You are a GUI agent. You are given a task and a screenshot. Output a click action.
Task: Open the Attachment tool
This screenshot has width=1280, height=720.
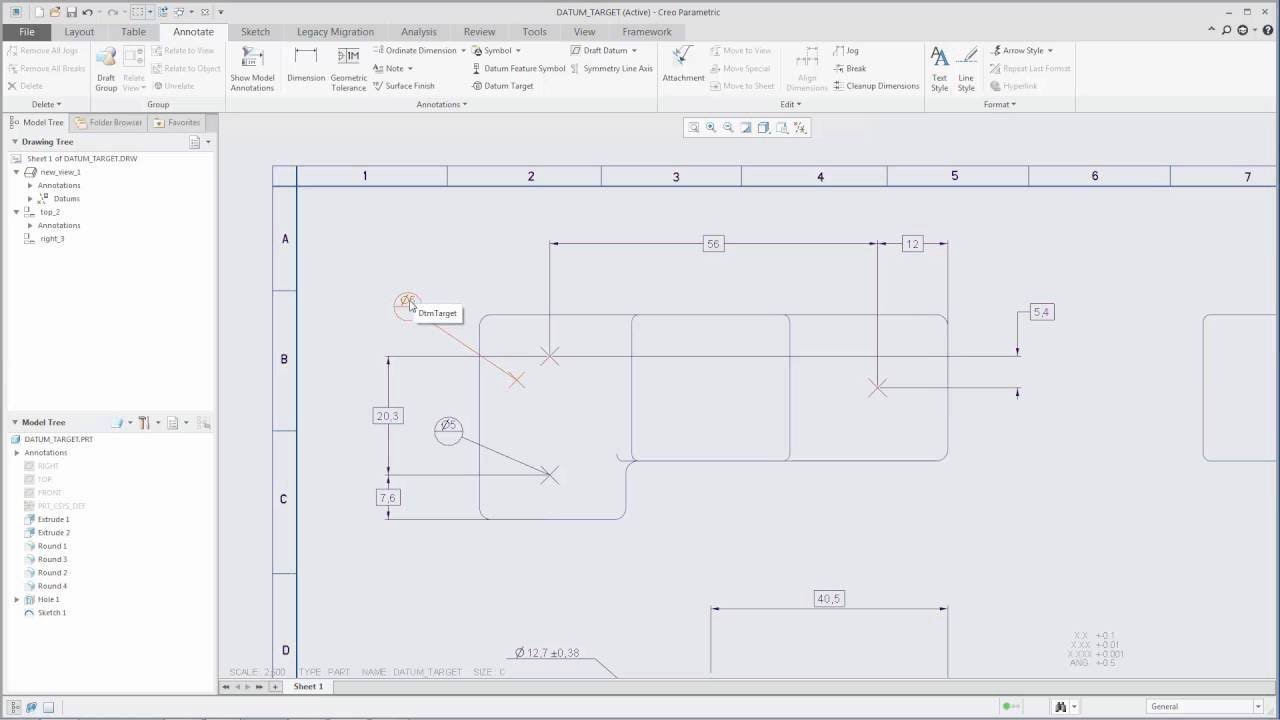[683, 66]
